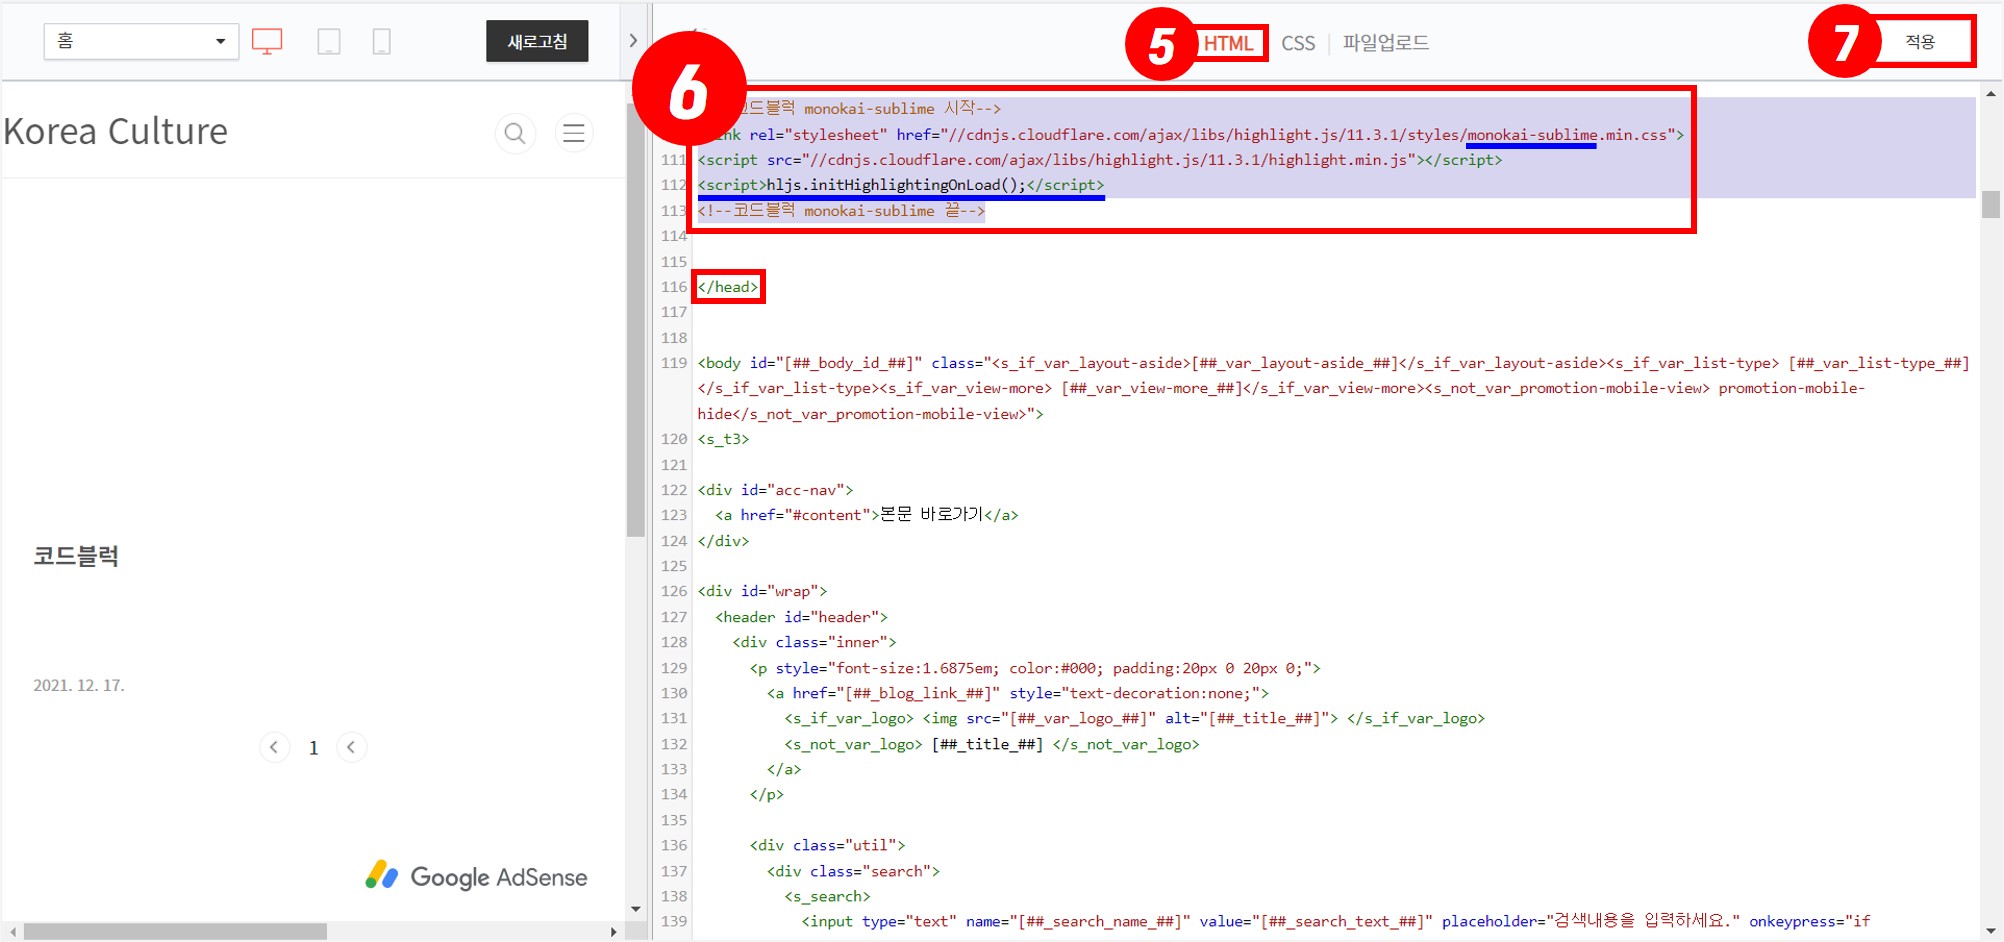Click the 본문 바로가기 anchor line

point(866,515)
